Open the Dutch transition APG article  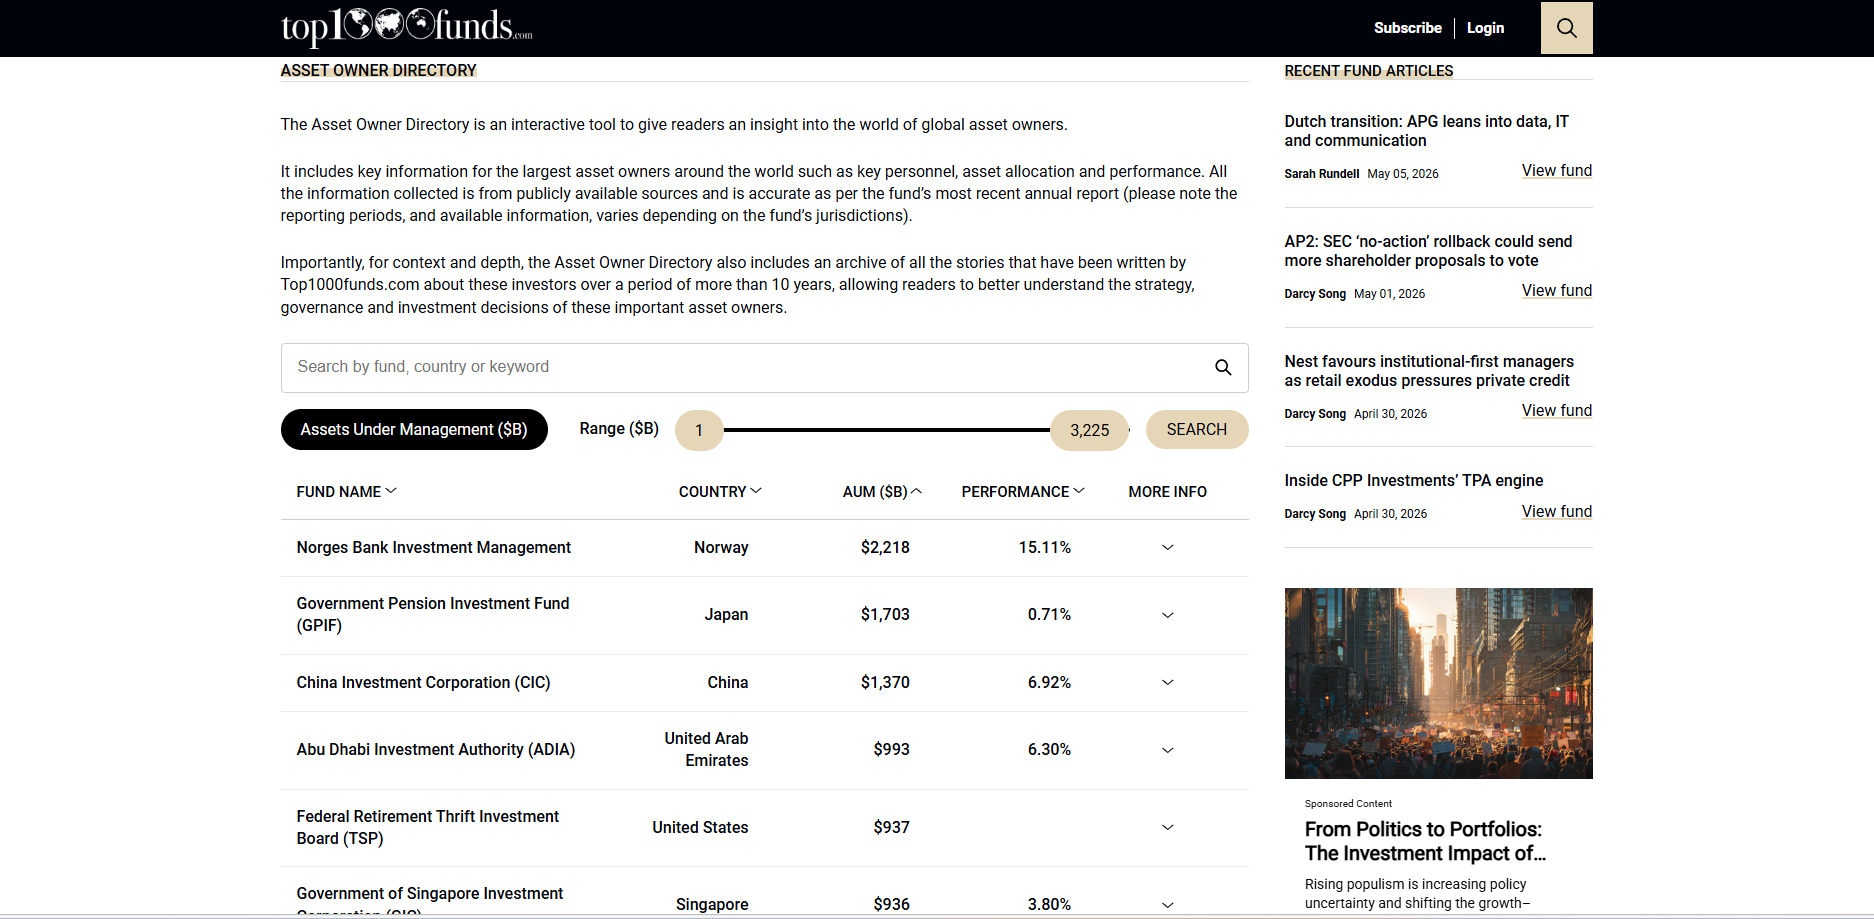click(1426, 131)
